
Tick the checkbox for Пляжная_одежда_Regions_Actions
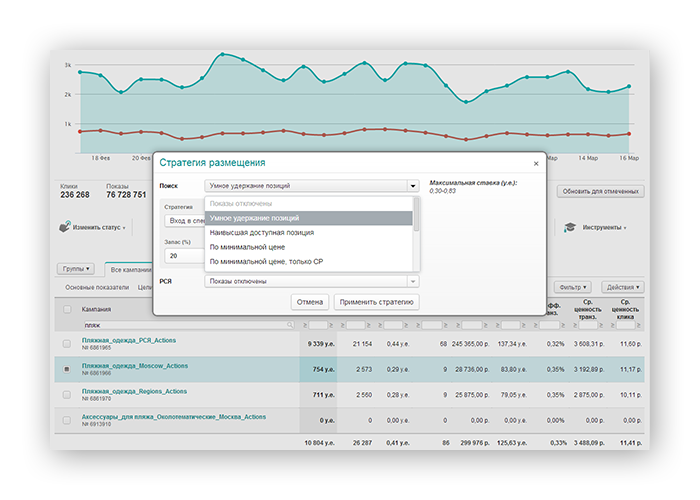tap(67, 396)
